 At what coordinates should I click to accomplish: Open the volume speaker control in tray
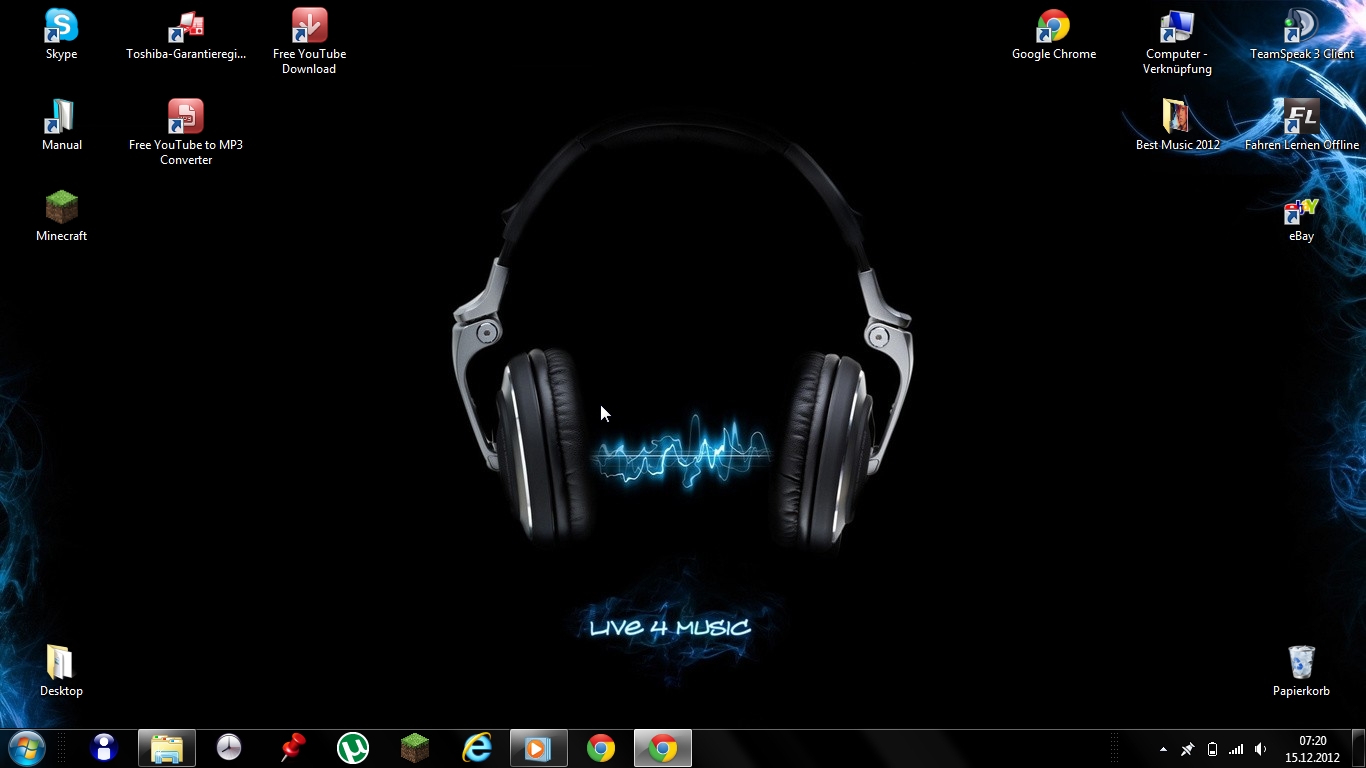(1260, 749)
